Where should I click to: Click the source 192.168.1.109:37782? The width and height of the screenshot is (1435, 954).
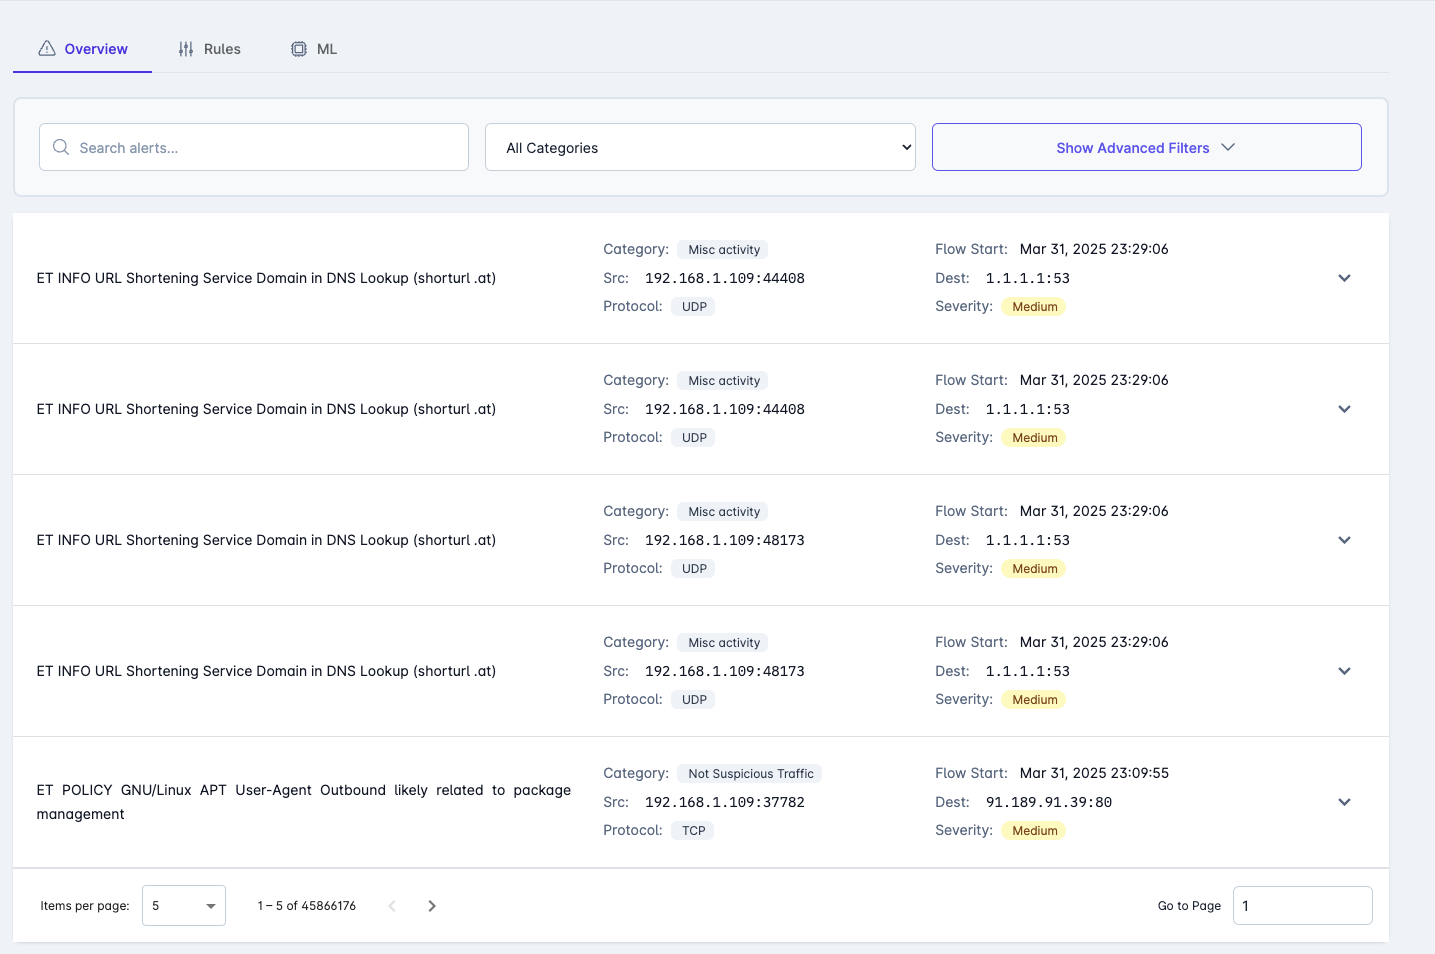click(725, 802)
